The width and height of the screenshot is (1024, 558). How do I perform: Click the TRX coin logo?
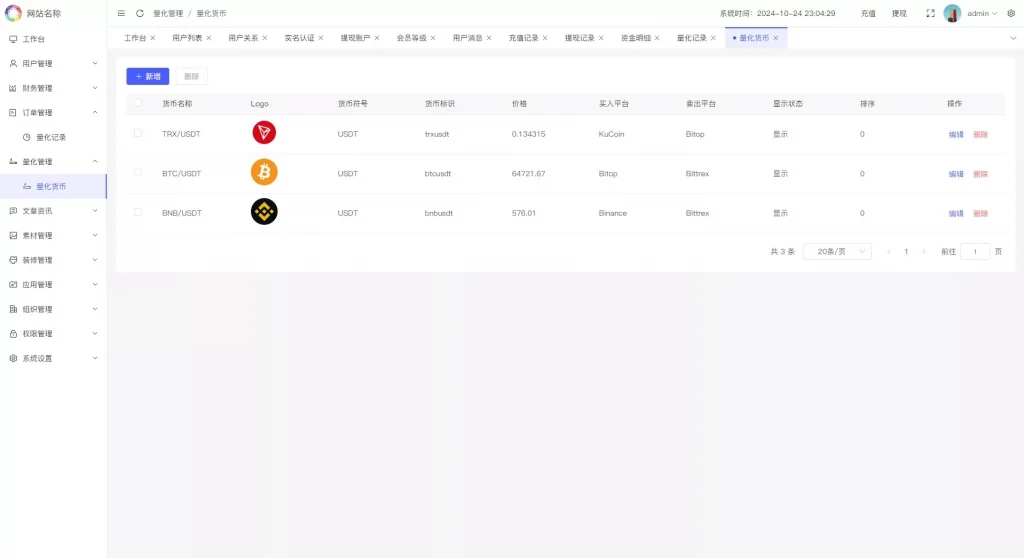(x=264, y=133)
